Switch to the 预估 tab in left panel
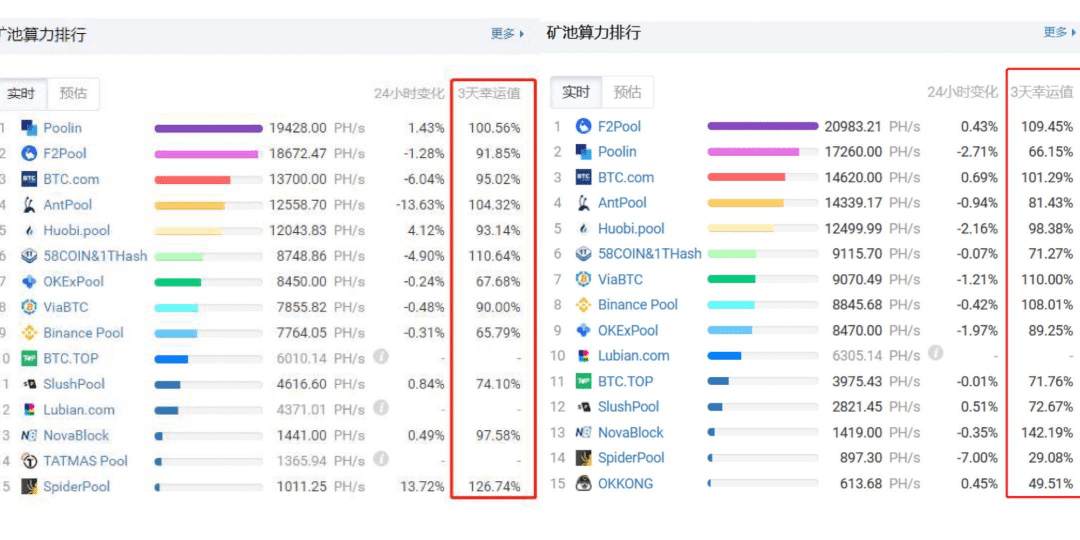 pos(73,94)
